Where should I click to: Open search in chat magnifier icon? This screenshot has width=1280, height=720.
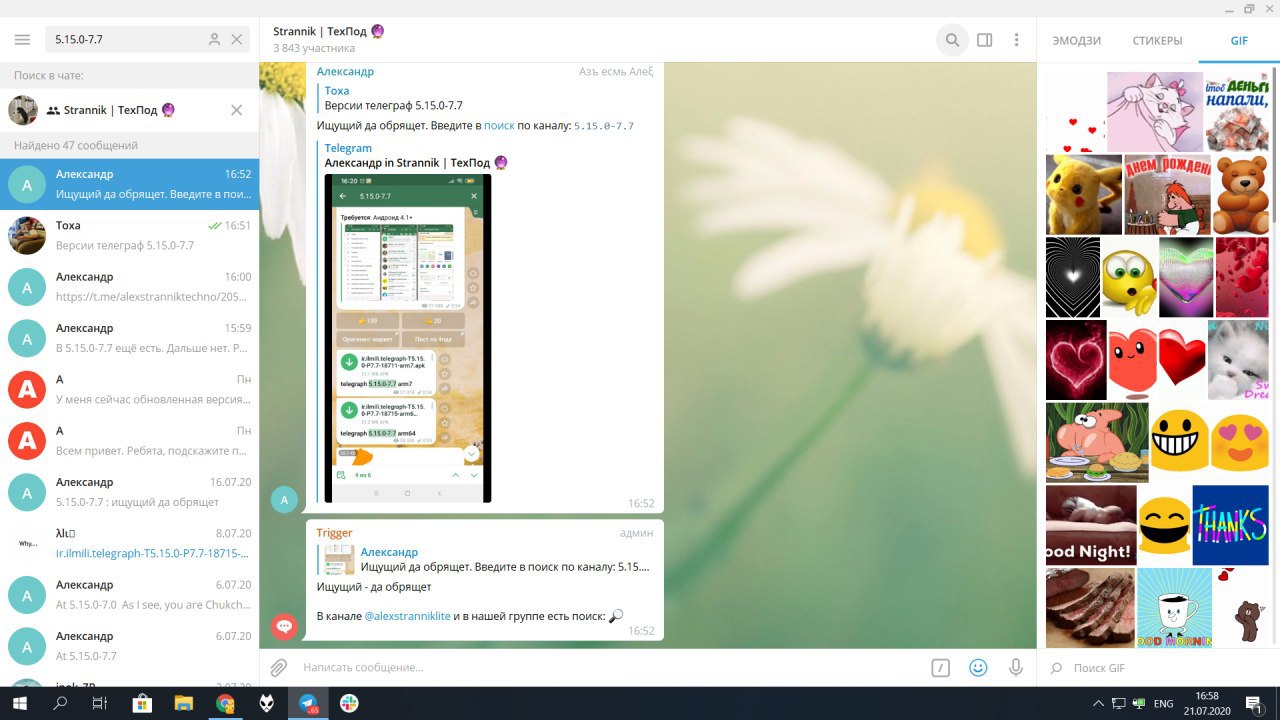pyautogui.click(x=953, y=40)
